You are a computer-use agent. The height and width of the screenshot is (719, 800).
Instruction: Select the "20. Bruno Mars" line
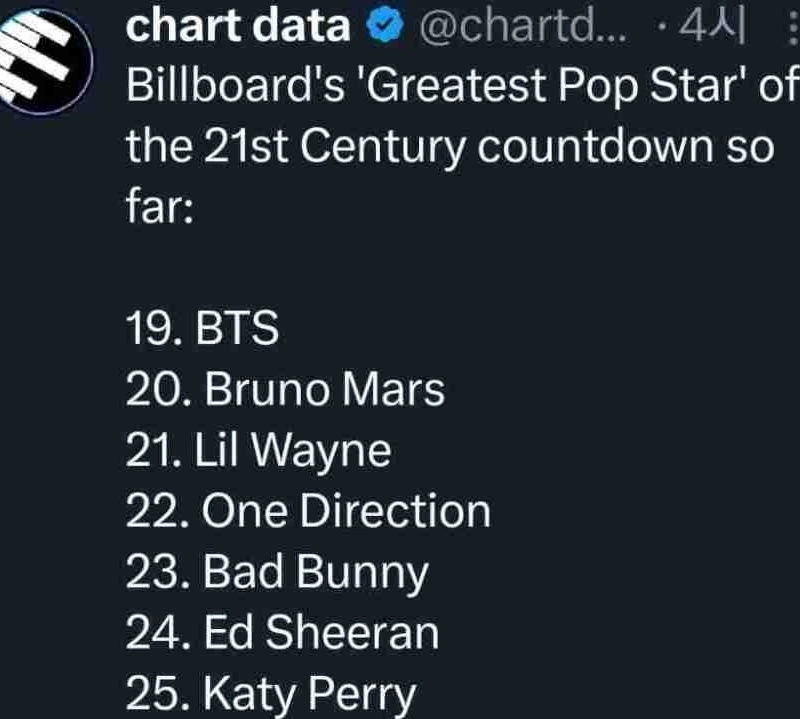pos(285,390)
